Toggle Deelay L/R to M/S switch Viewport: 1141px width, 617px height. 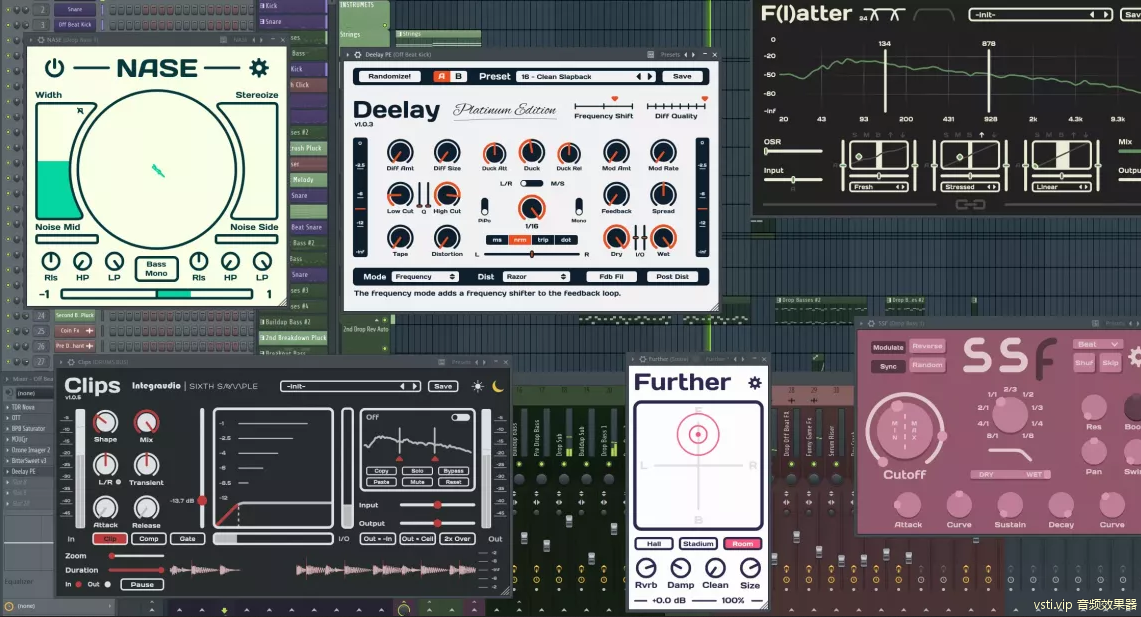[x=531, y=183]
